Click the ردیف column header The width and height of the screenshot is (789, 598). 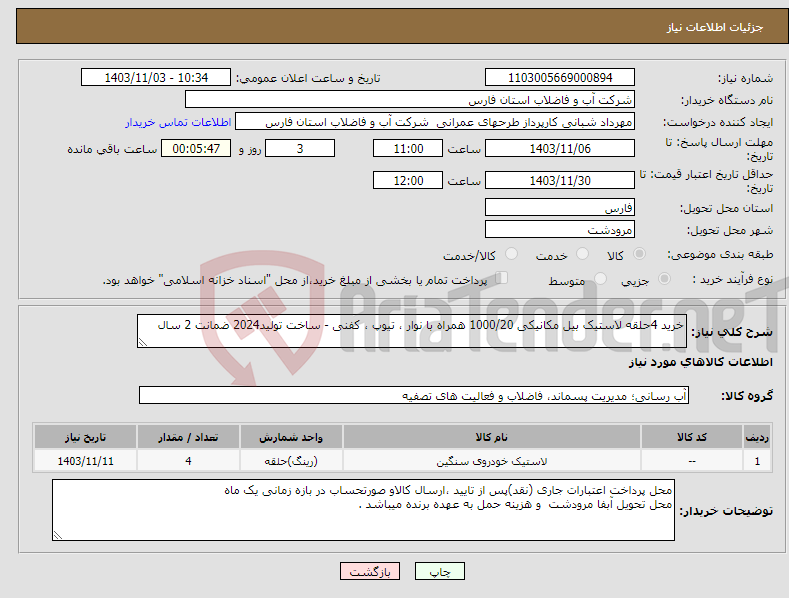coord(757,437)
